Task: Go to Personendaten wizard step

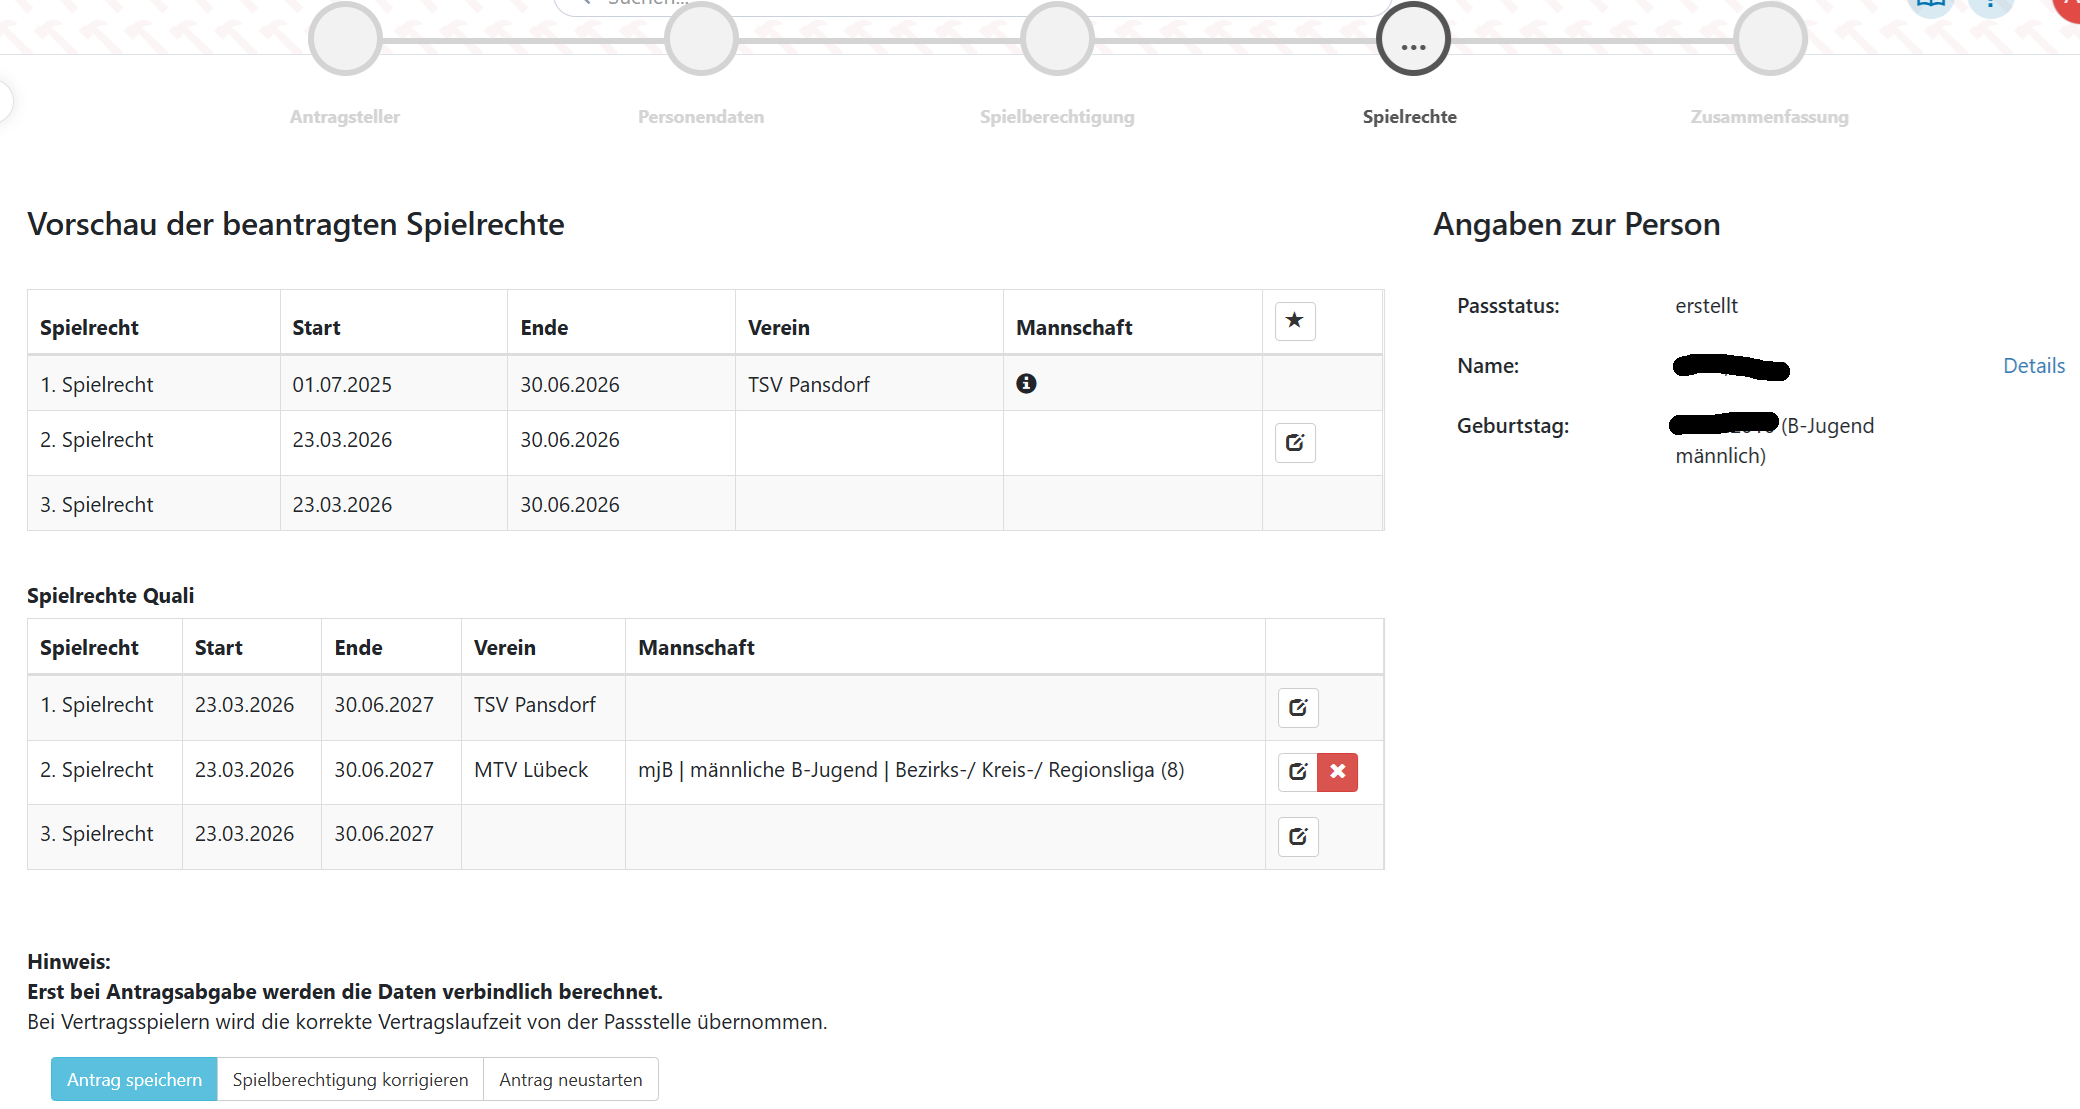Action: [x=701, y=40]
